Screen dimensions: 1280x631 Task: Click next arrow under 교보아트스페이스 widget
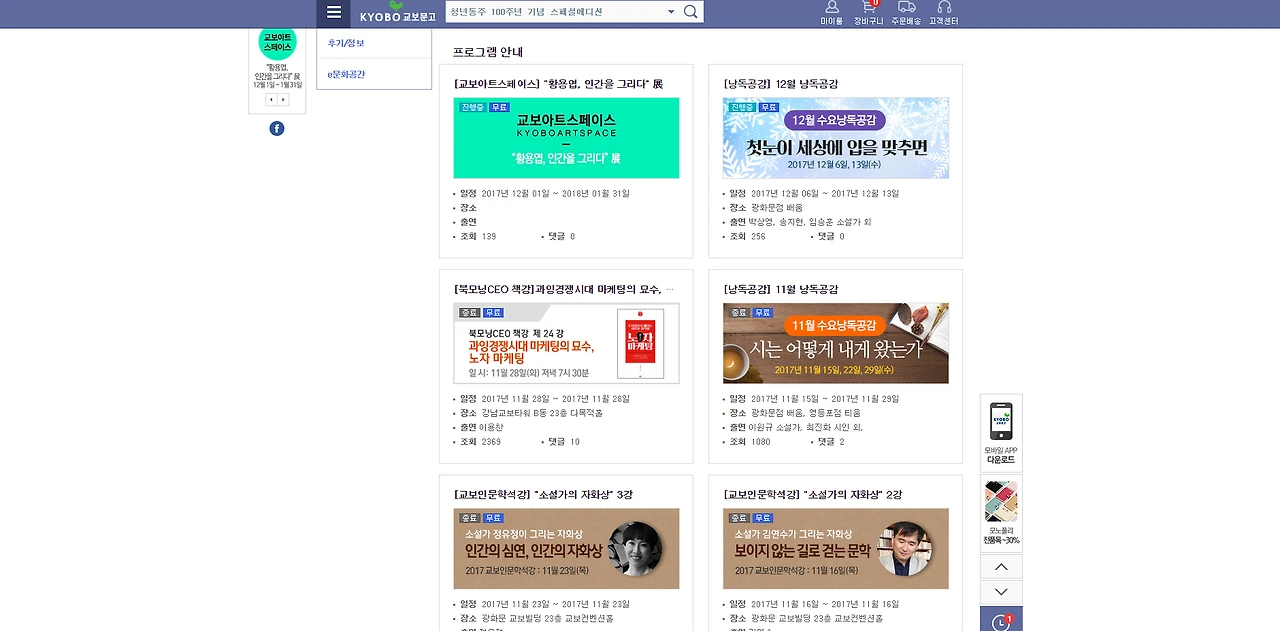coord(283,99)
